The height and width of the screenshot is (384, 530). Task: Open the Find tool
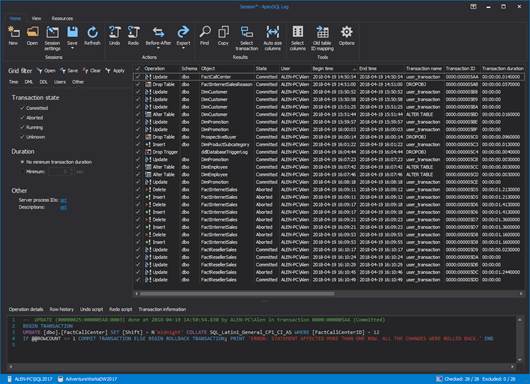point(205,35)
